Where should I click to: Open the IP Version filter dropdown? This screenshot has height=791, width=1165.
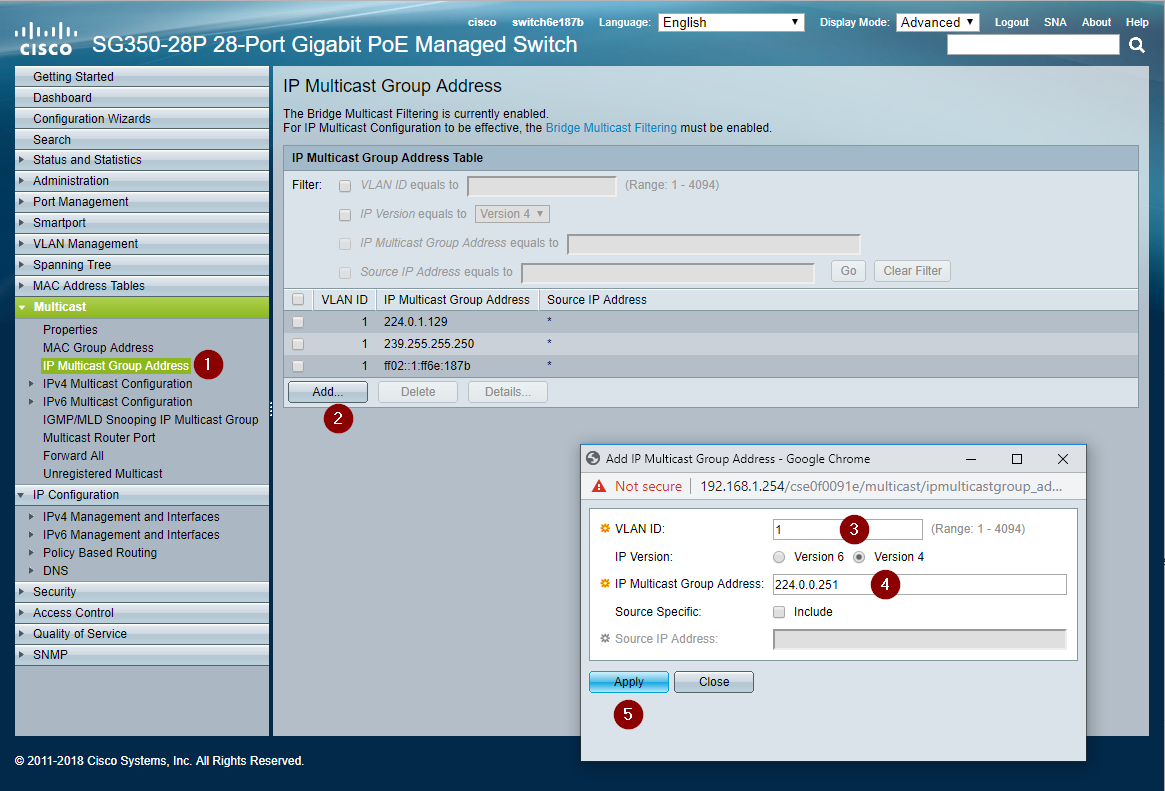[x=512, y=214]
